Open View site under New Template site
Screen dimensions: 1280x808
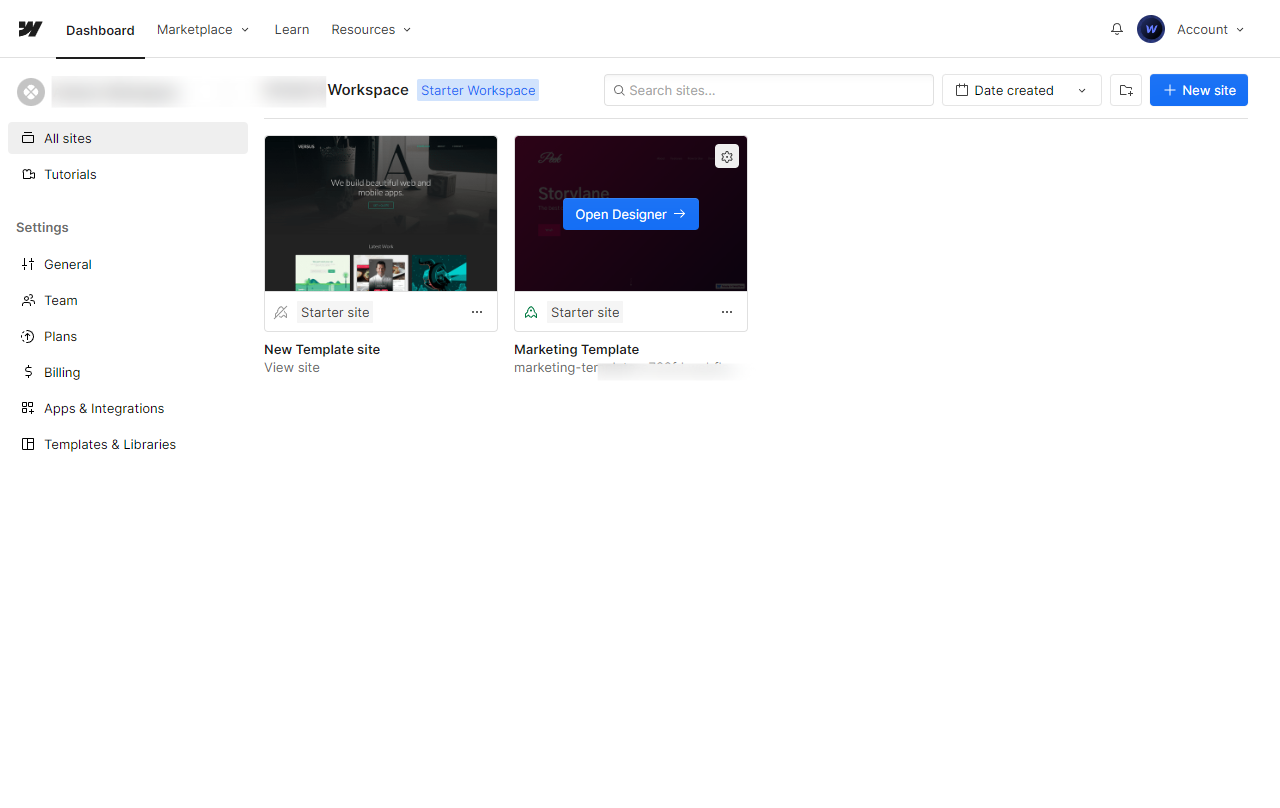[x=291, y=367]
